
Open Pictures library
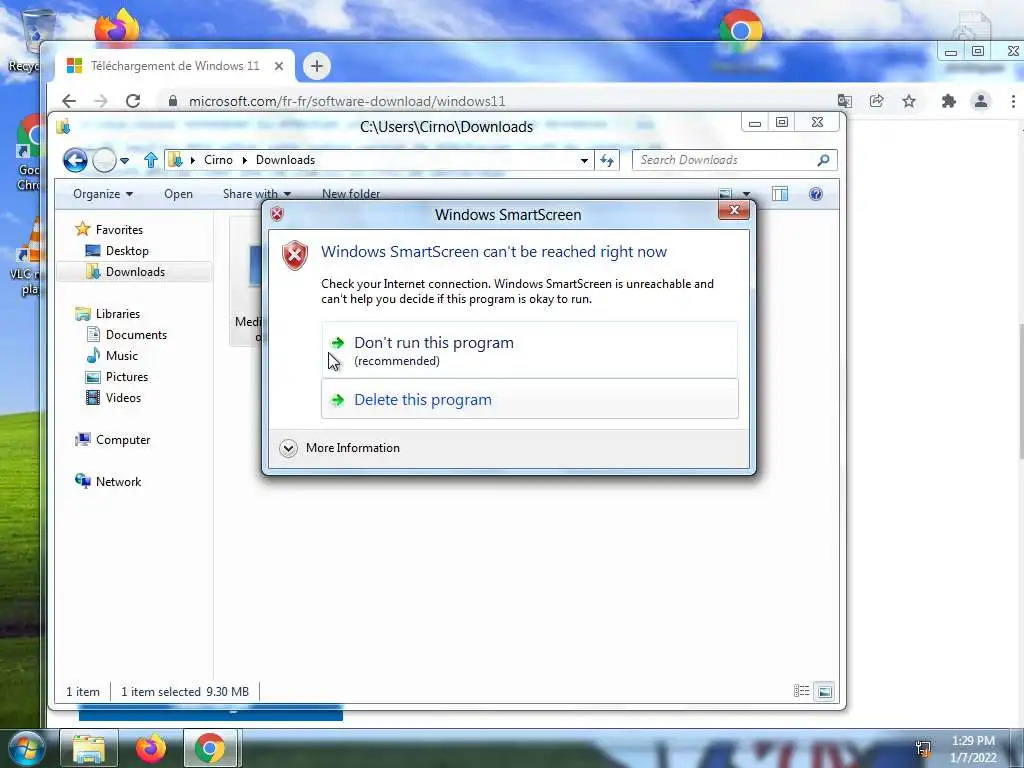pos(127,377)
